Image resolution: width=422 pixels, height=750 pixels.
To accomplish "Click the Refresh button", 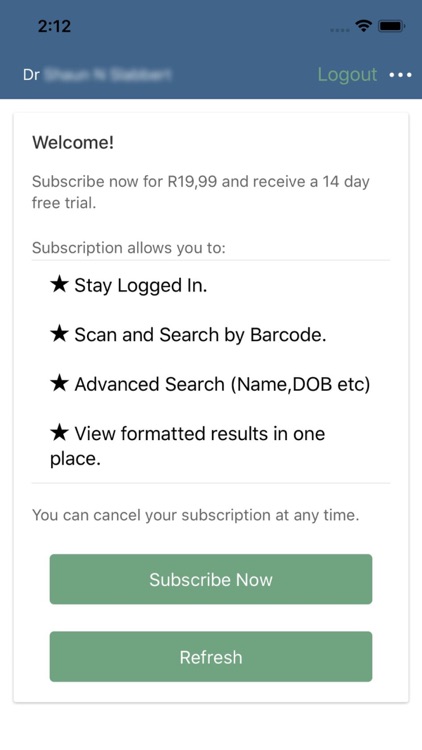I will (x=211, y=657).
